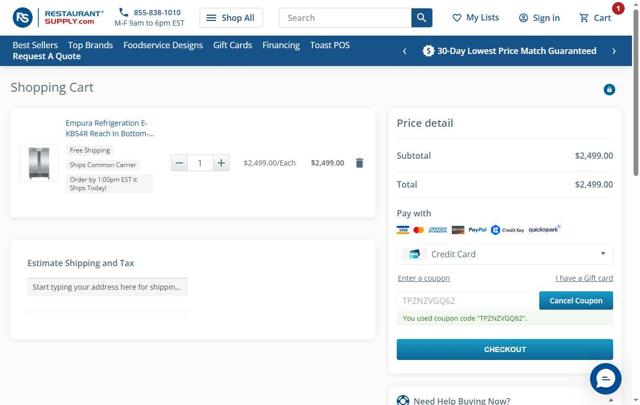Click the quantity field showing 1
The height and width of the screenshot is (405, 640).
pyautogui.click(x=200, y=163)
